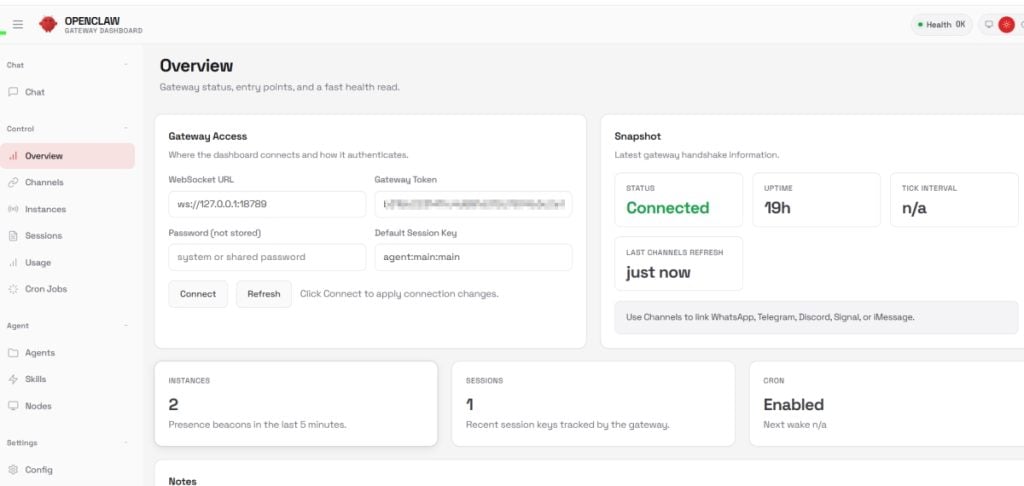
Task: Open the Instances broadcast icon in sidebar
Action: pos(13,209)
